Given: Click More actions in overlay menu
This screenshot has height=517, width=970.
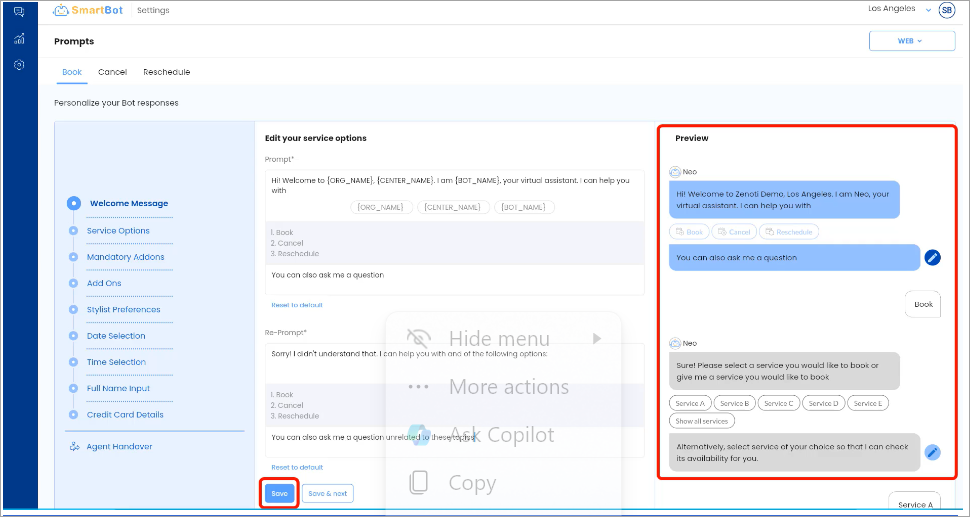Looking at the screenshot, I should coord(509,387).
